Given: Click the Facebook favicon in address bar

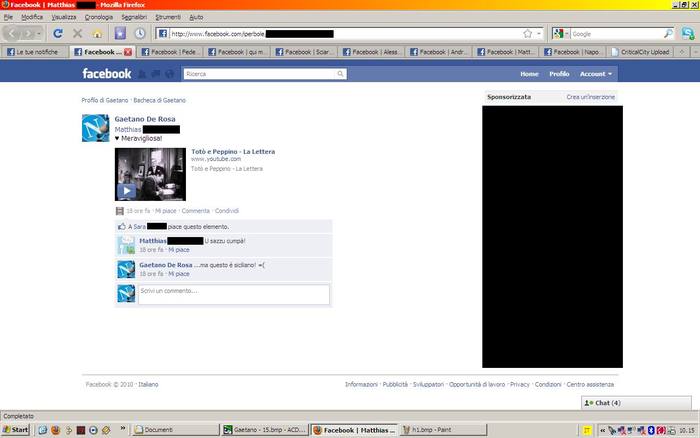Looking at the screenshot, I should point(163,33).
